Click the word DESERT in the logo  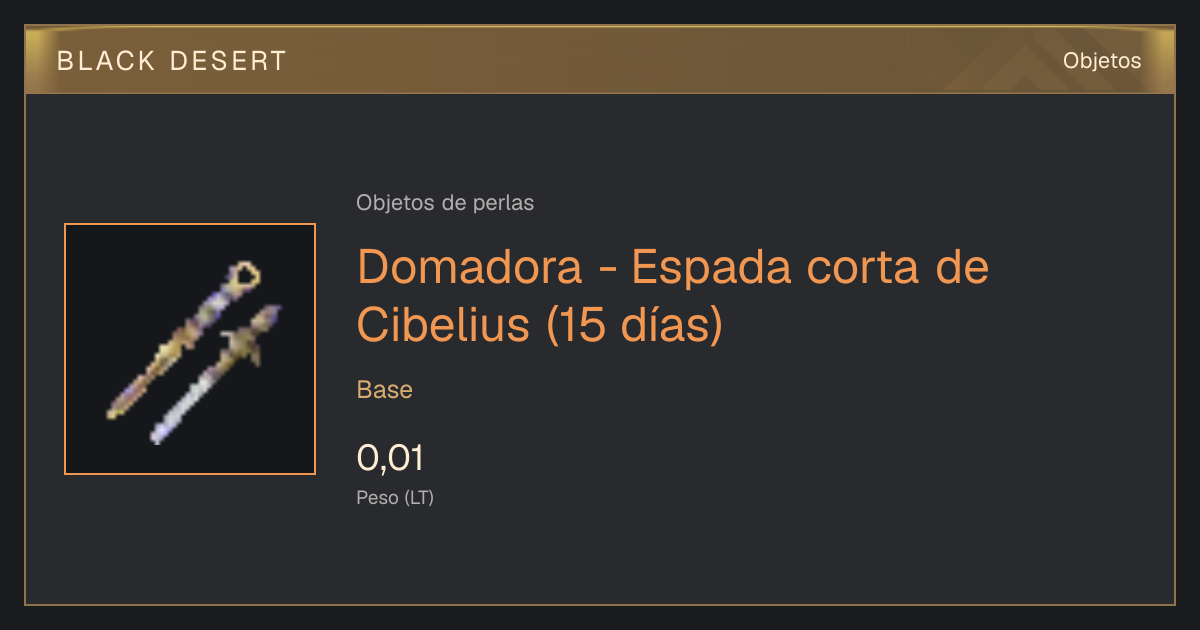coord(229,61)
